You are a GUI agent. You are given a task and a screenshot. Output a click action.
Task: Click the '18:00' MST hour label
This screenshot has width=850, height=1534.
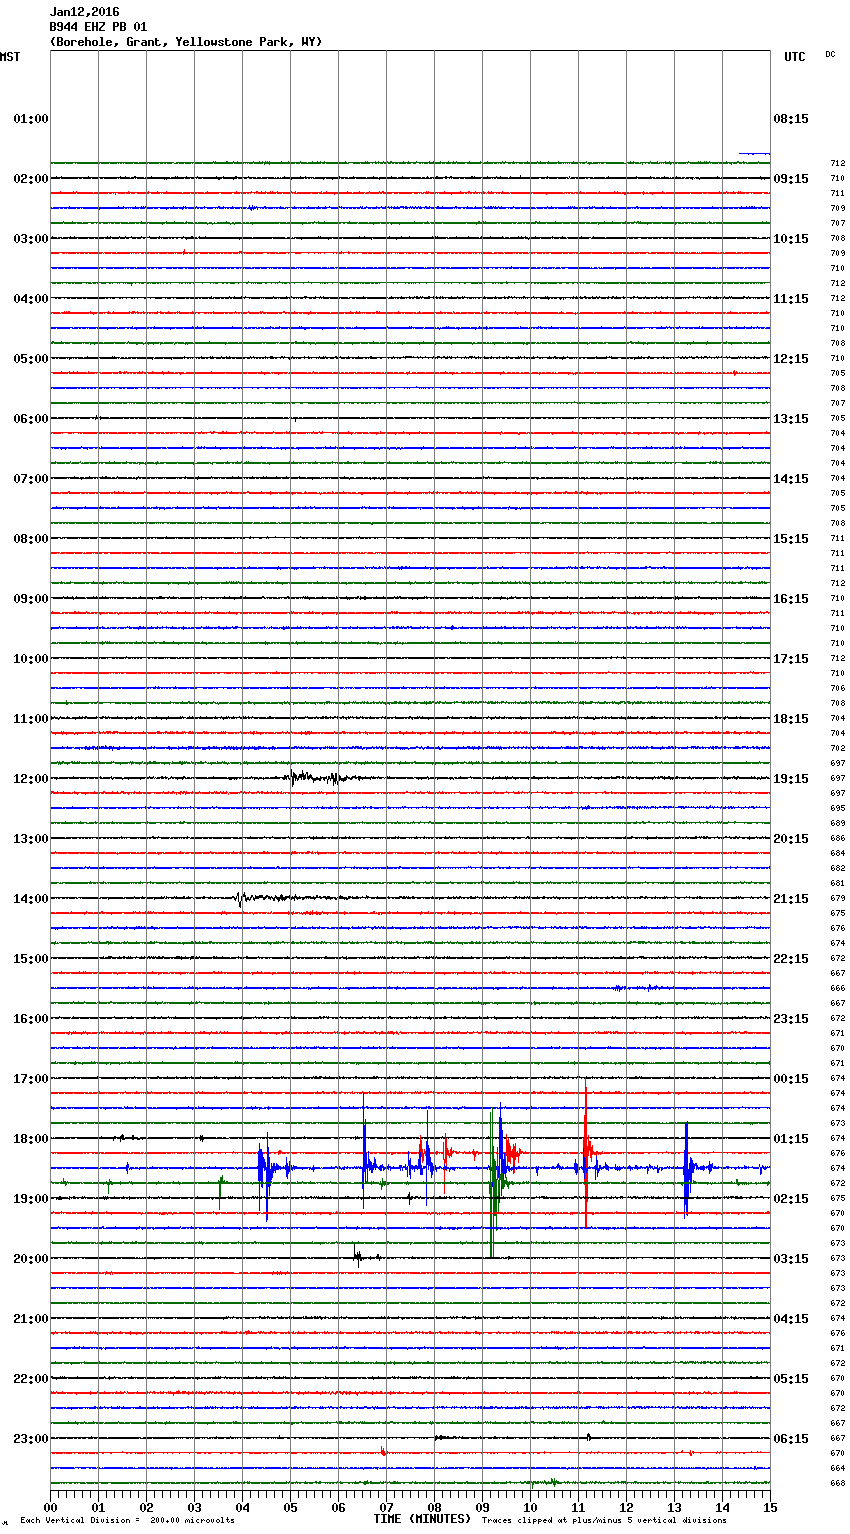(x=31, y=1139)
